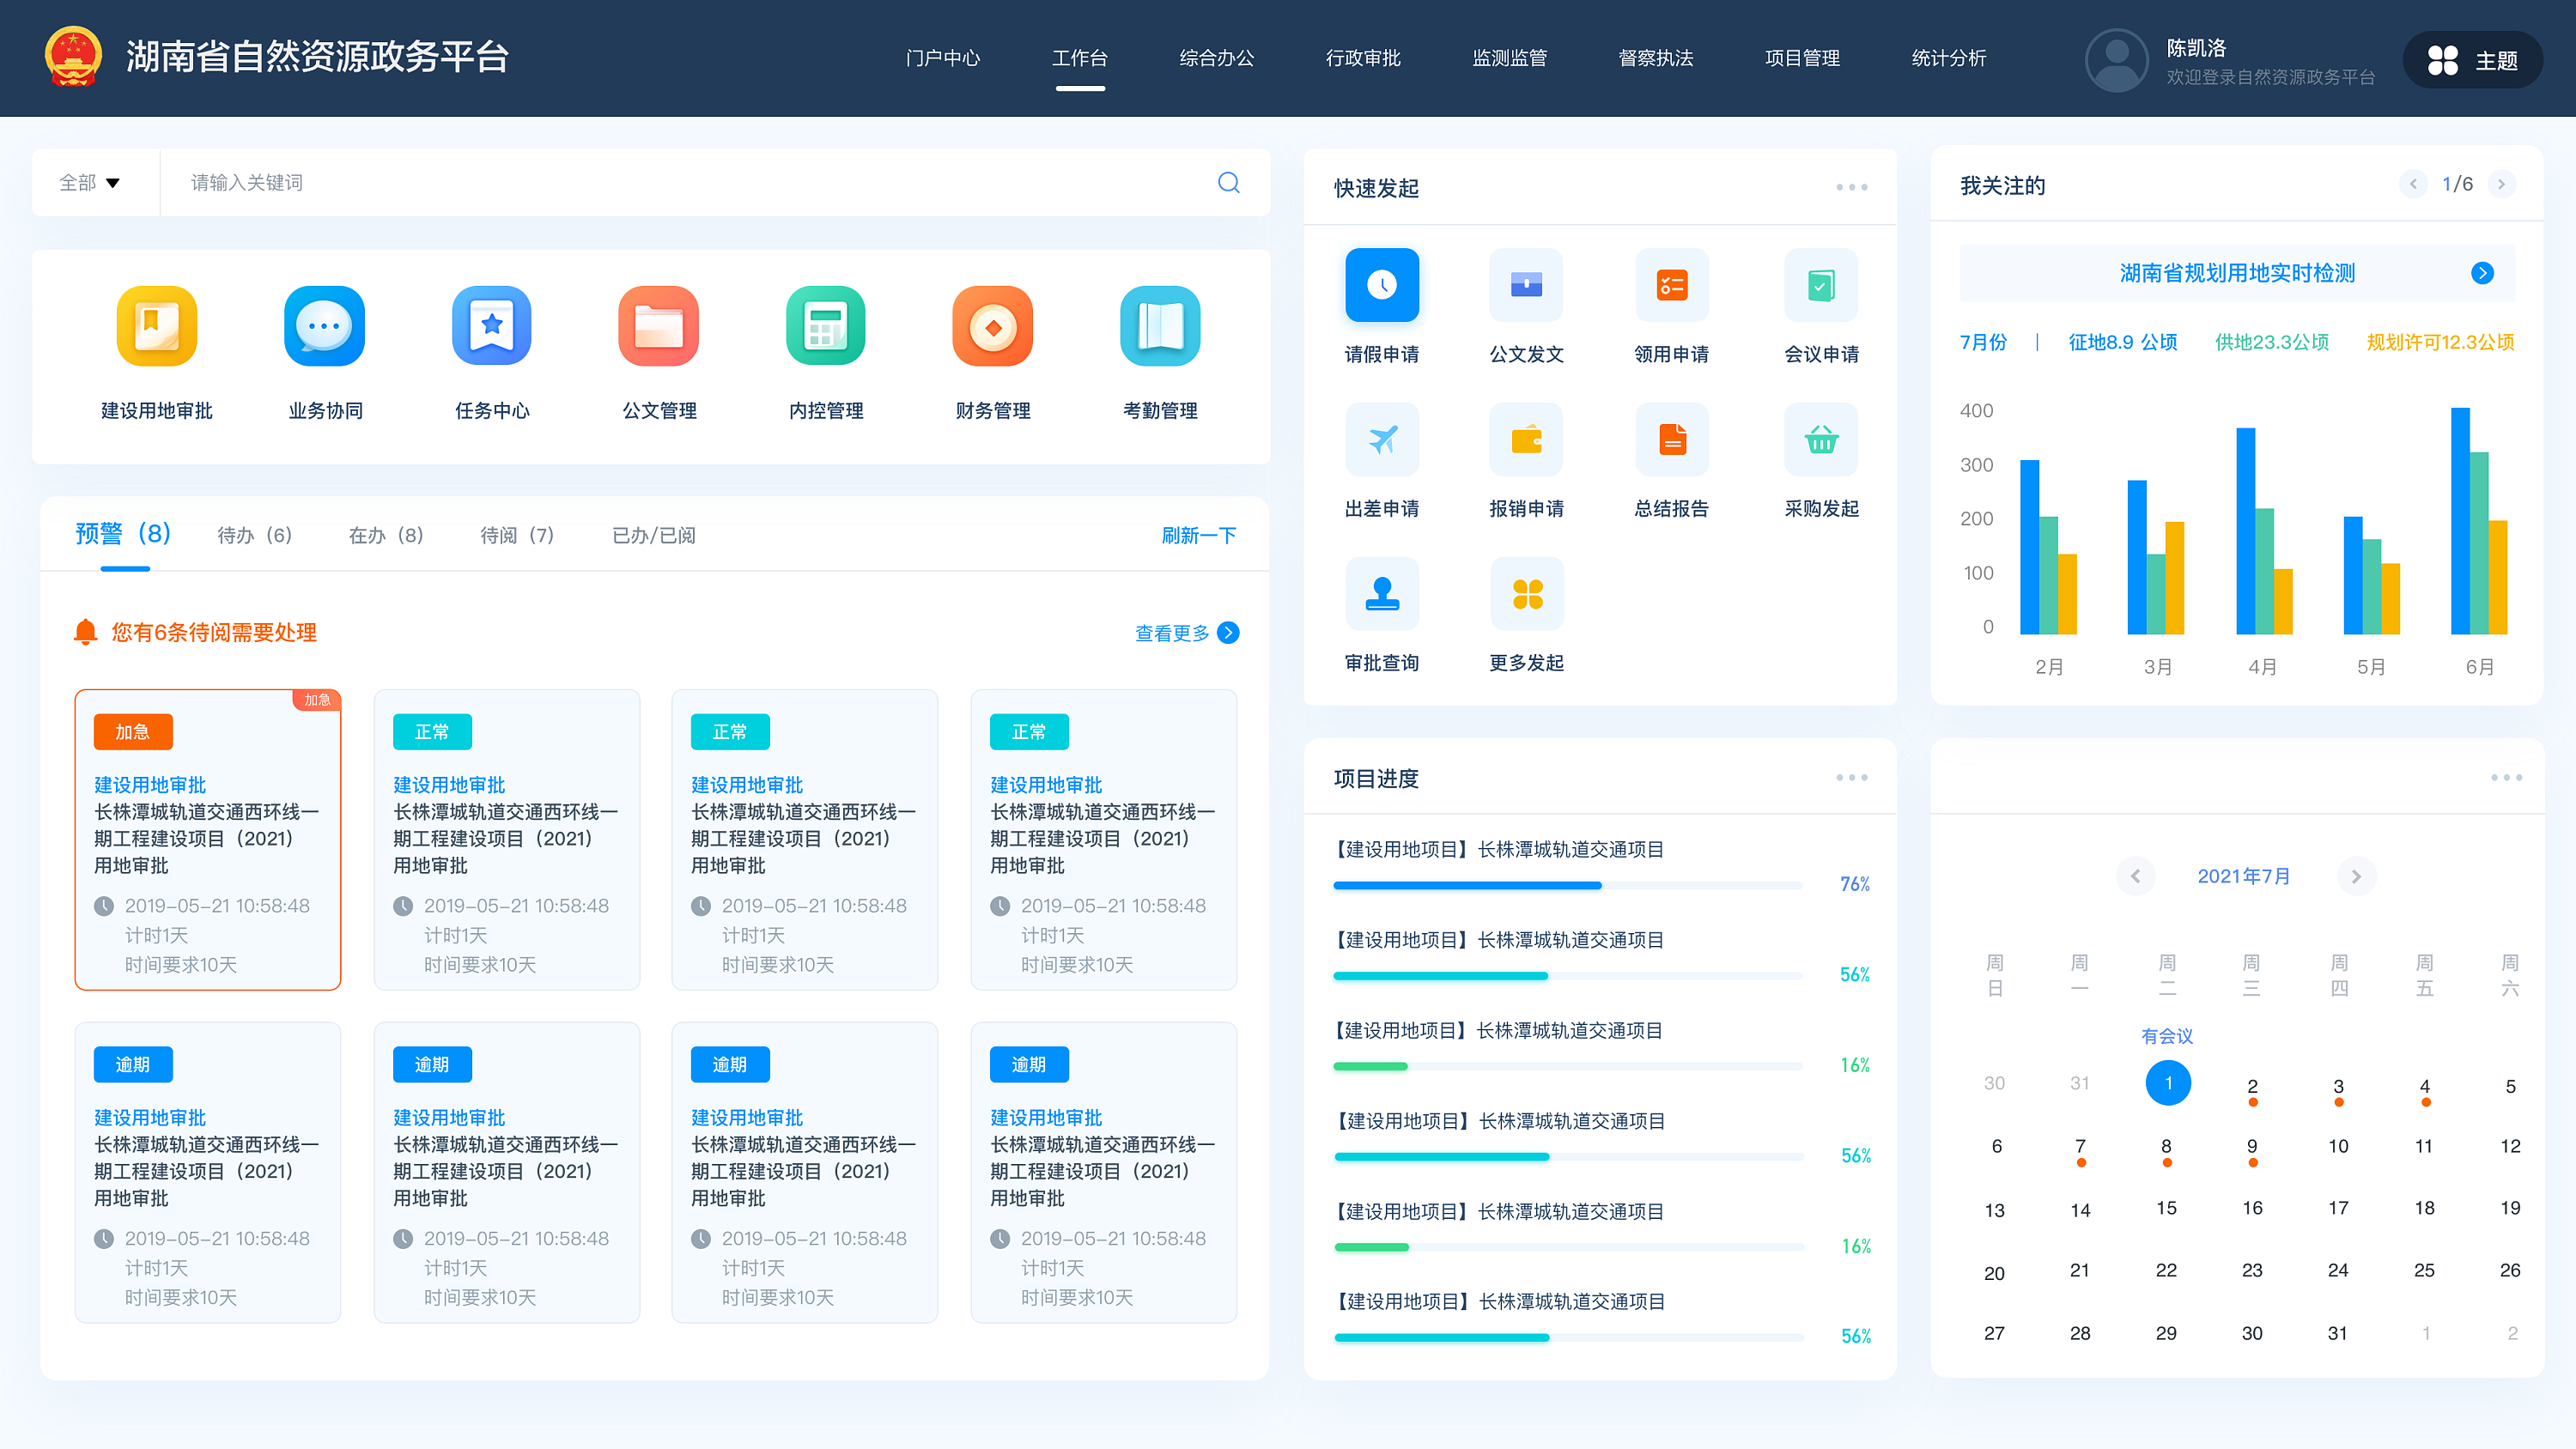Click the search magnifier icon
2576x1449 pixels.
tap(1228, 182)
